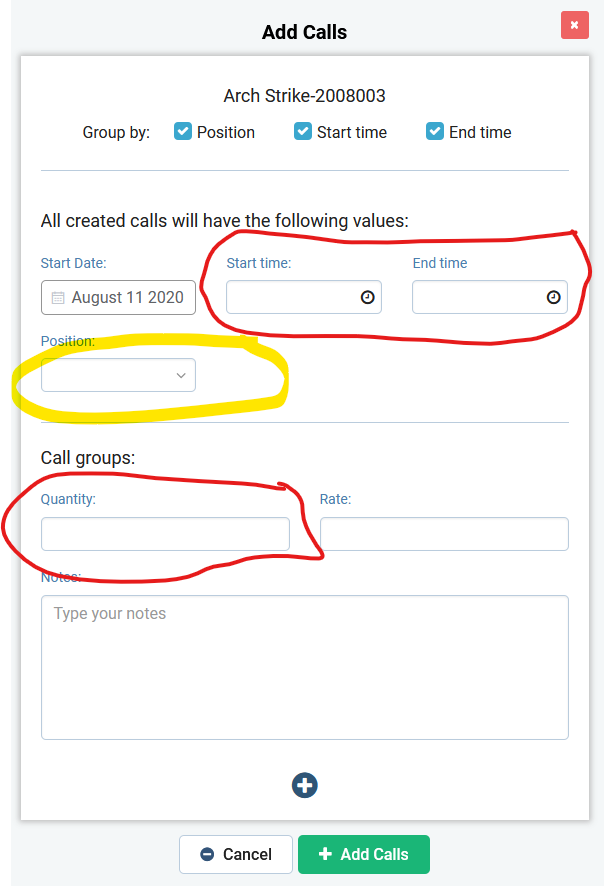Click the red close X icon
The width and height of the screenshot is (604, 886).
574,25
